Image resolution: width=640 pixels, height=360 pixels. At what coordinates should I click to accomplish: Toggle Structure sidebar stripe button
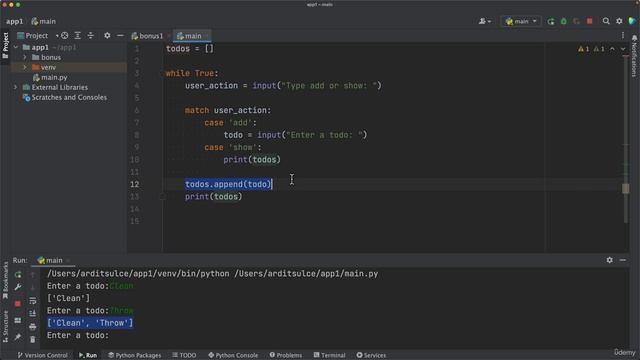[5, 326]
